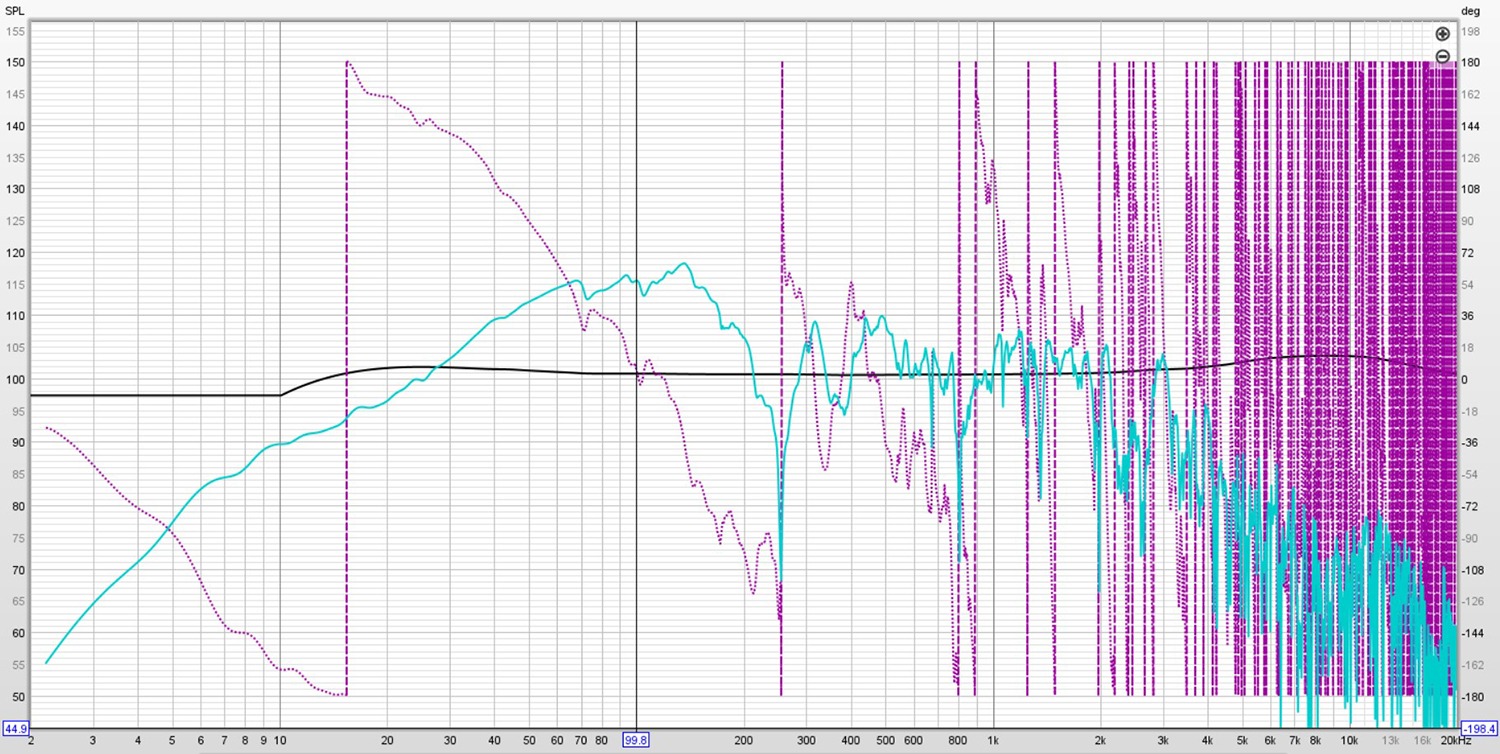This screenshot has width=1500, height=754.
Task: Click the 200 frequency axis label
Action: click(x=743, y=741)
